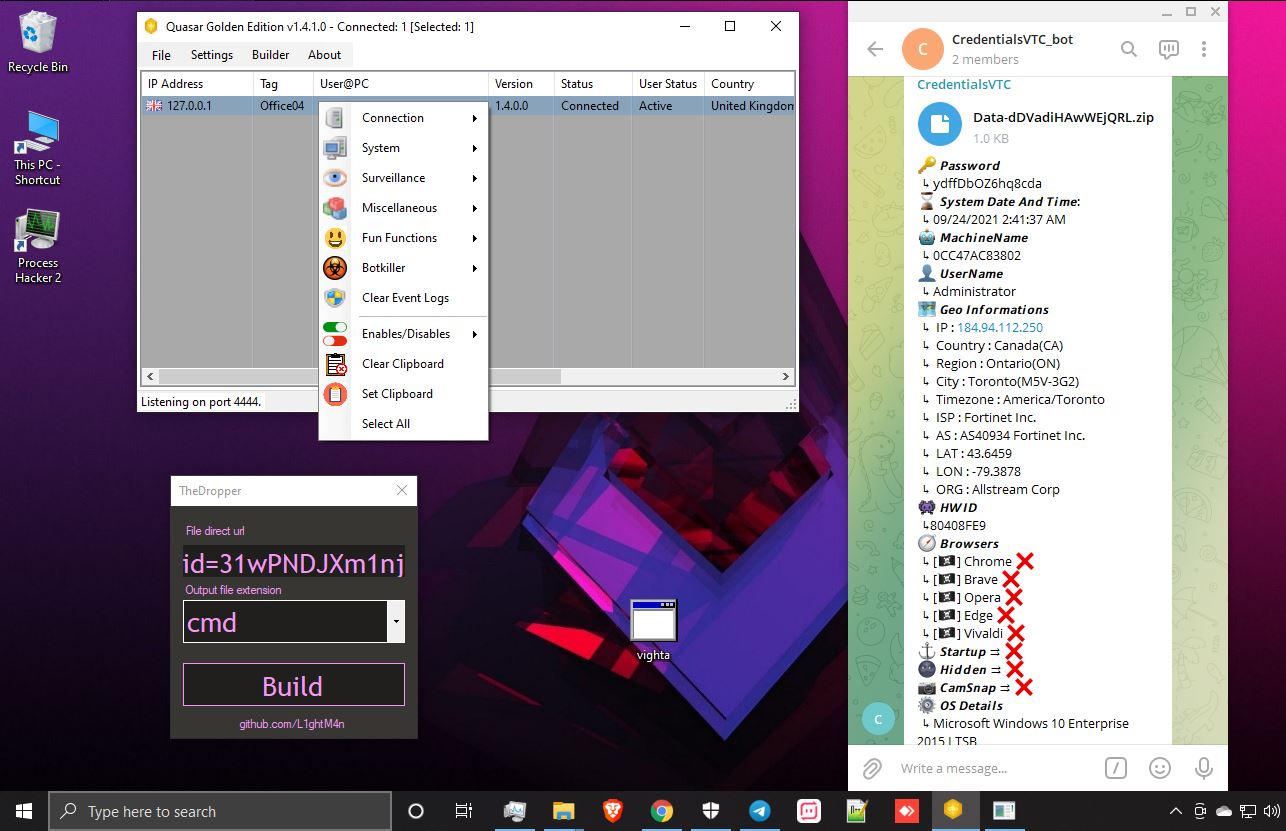The image size is (1286, 831).
Task: Click the Windows Start button
Action: (x=24, y=811)
